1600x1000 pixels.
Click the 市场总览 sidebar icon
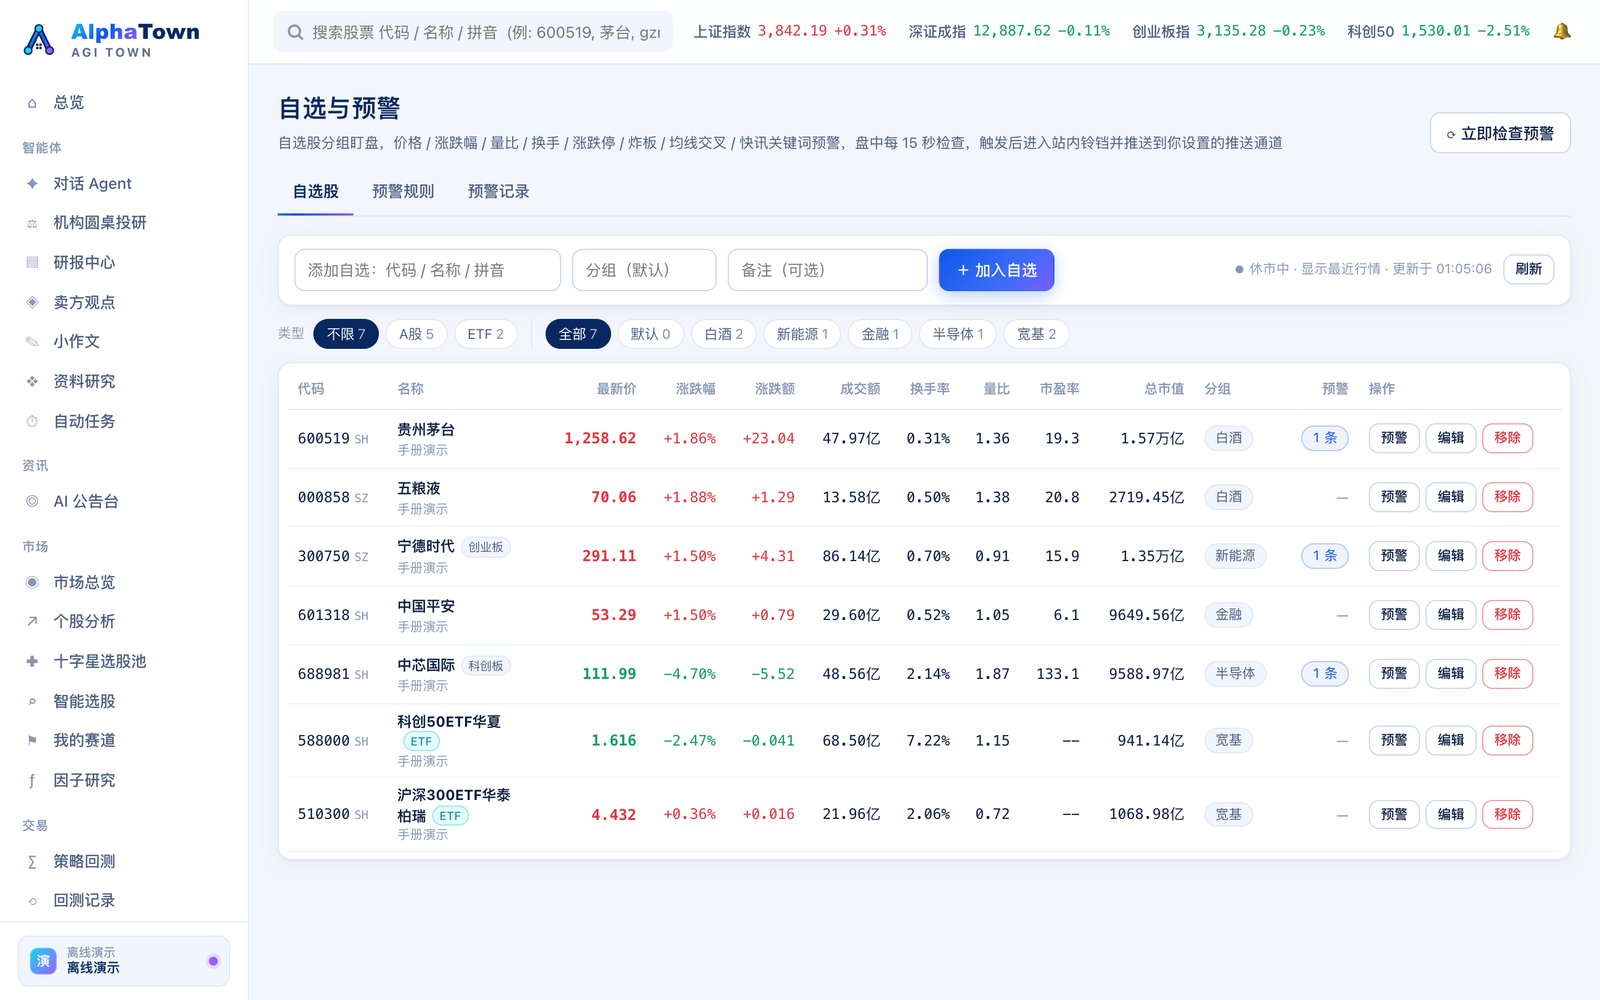click(32, 582)
